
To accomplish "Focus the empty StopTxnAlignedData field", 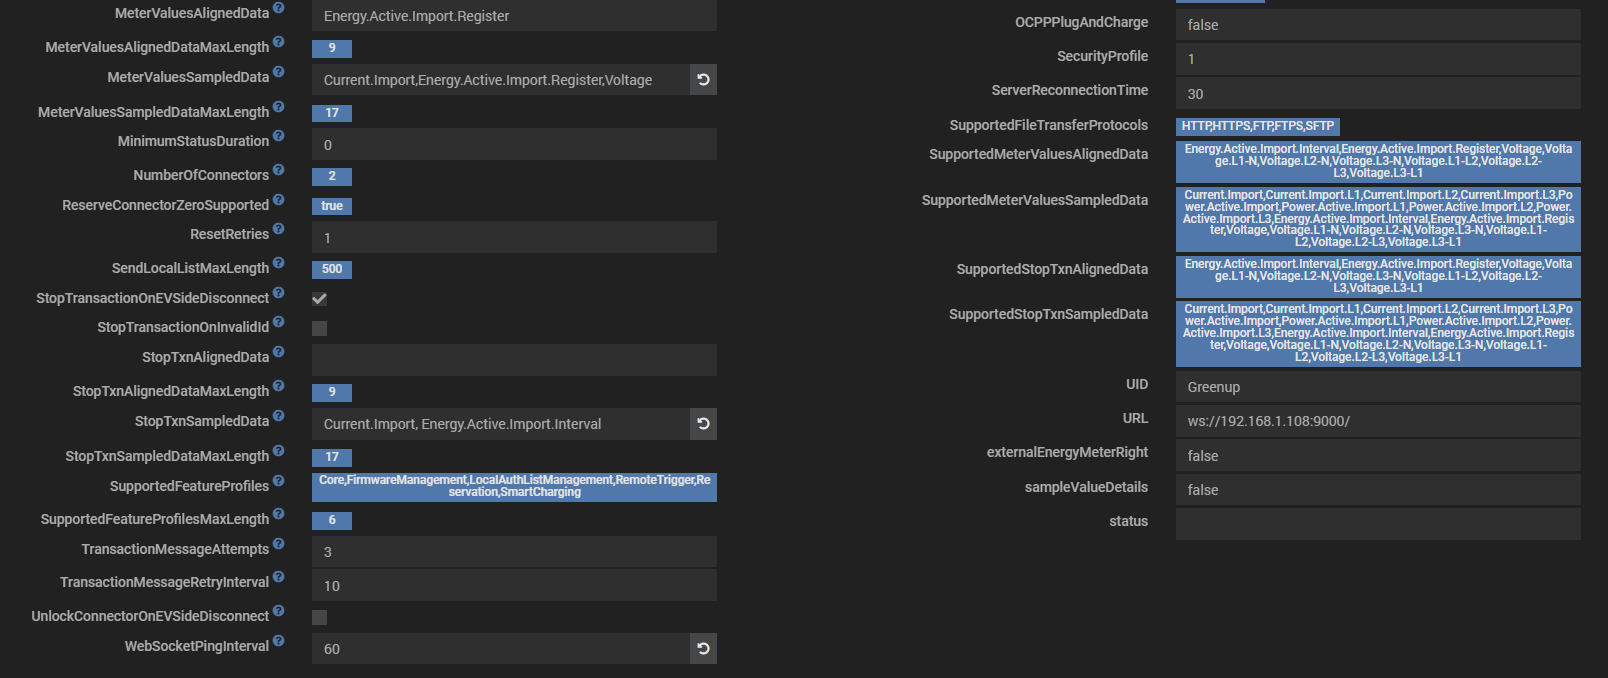I will pyautogui.click(x=514, y=360).
